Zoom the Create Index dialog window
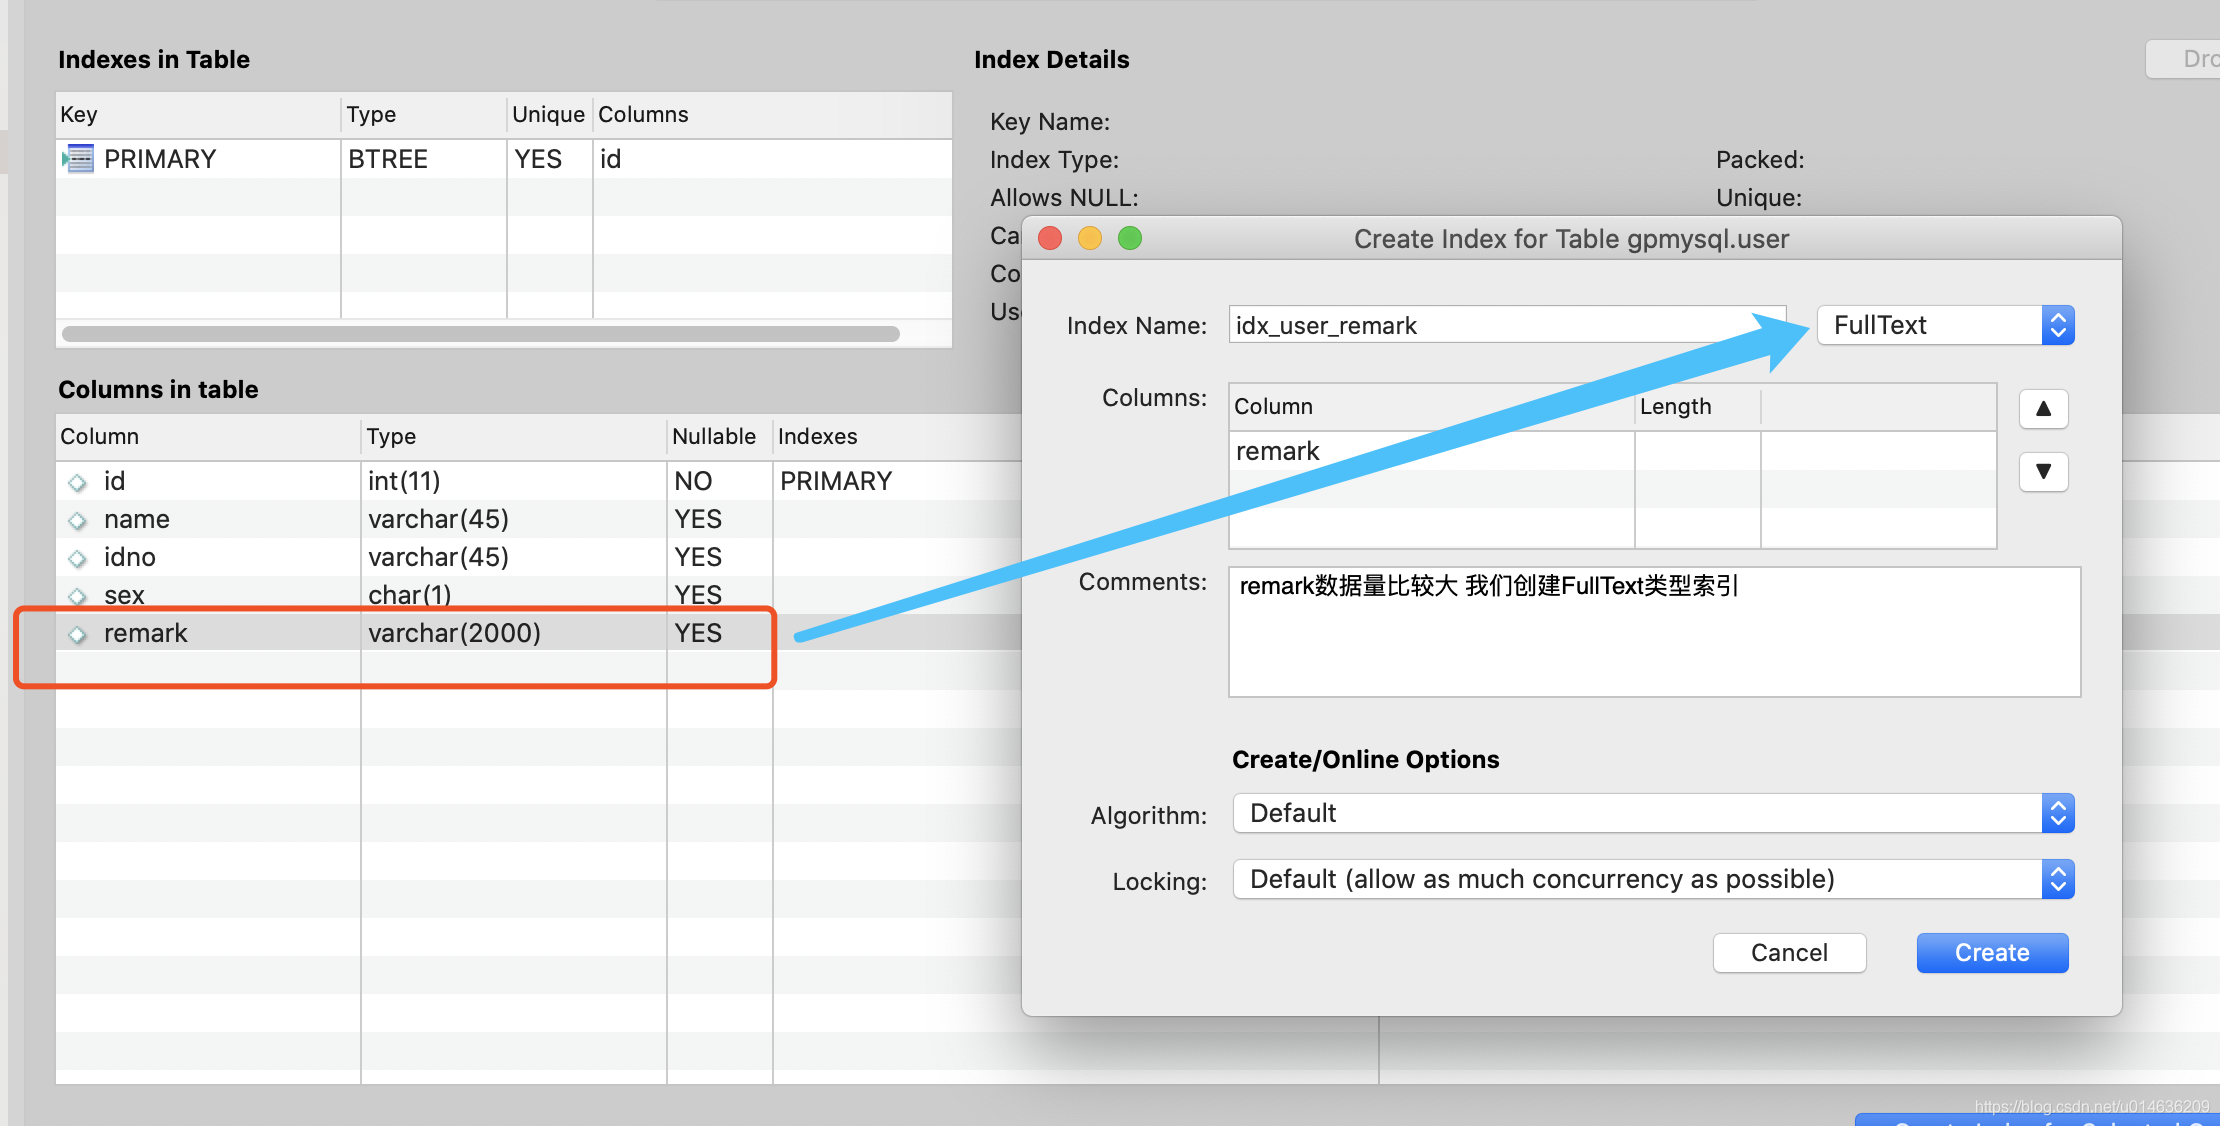The height and width of the screenshot is (1126, 2220). 1130,238
